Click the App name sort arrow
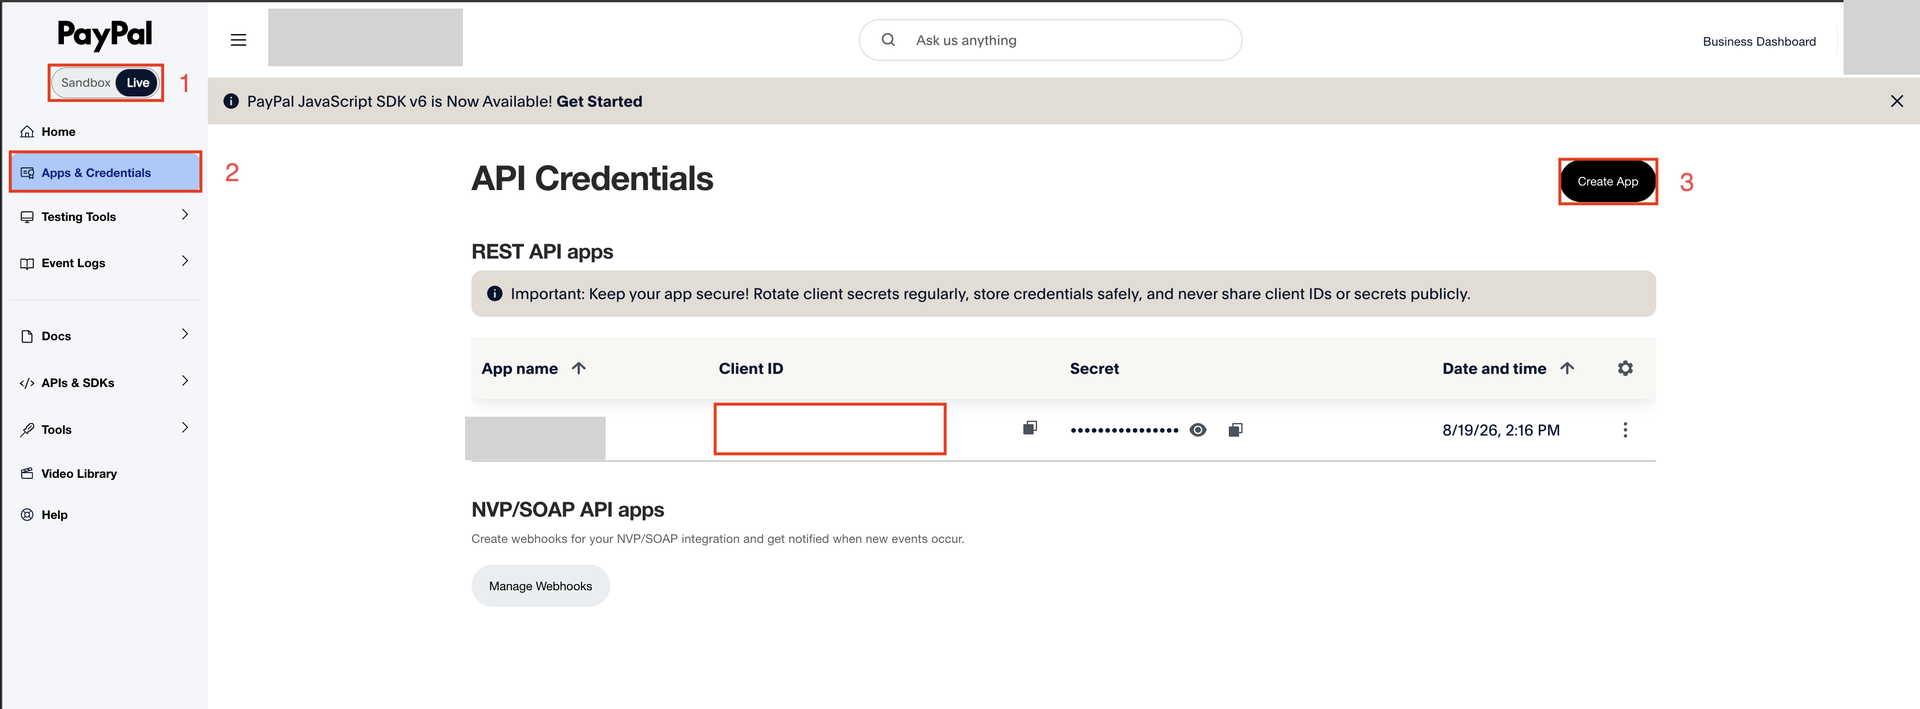Image resolution: width=1920 pixels, height=709 pixels. [x=578, y=368]
